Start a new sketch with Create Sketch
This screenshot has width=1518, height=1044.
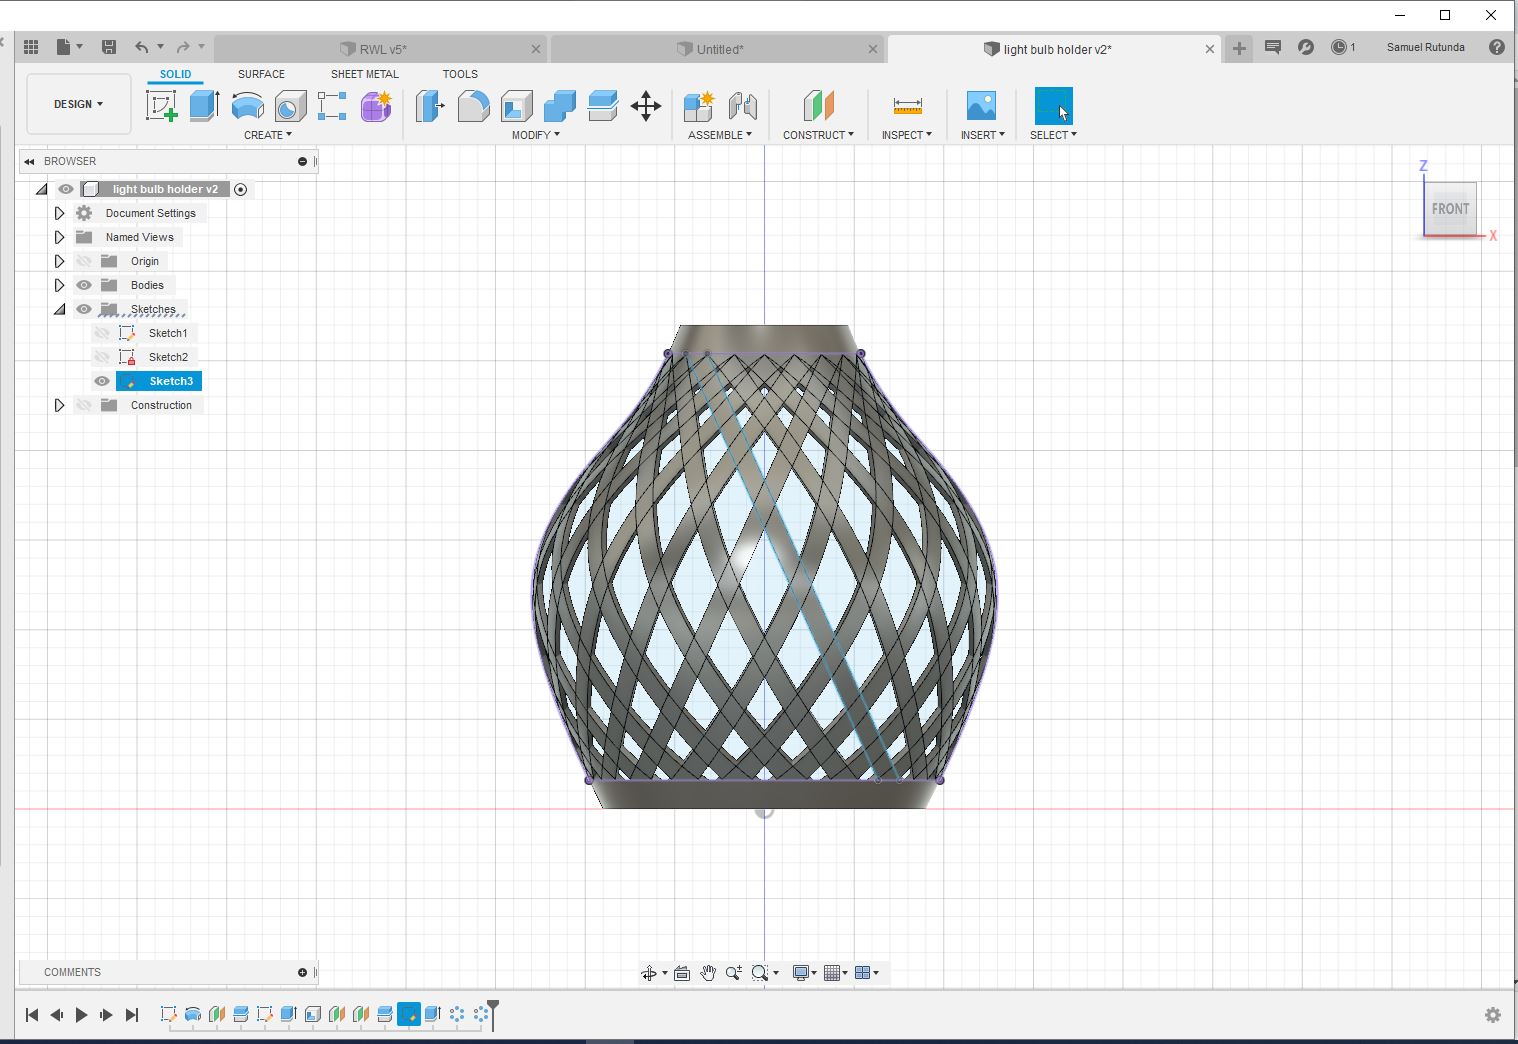click(x=161, y=106)
